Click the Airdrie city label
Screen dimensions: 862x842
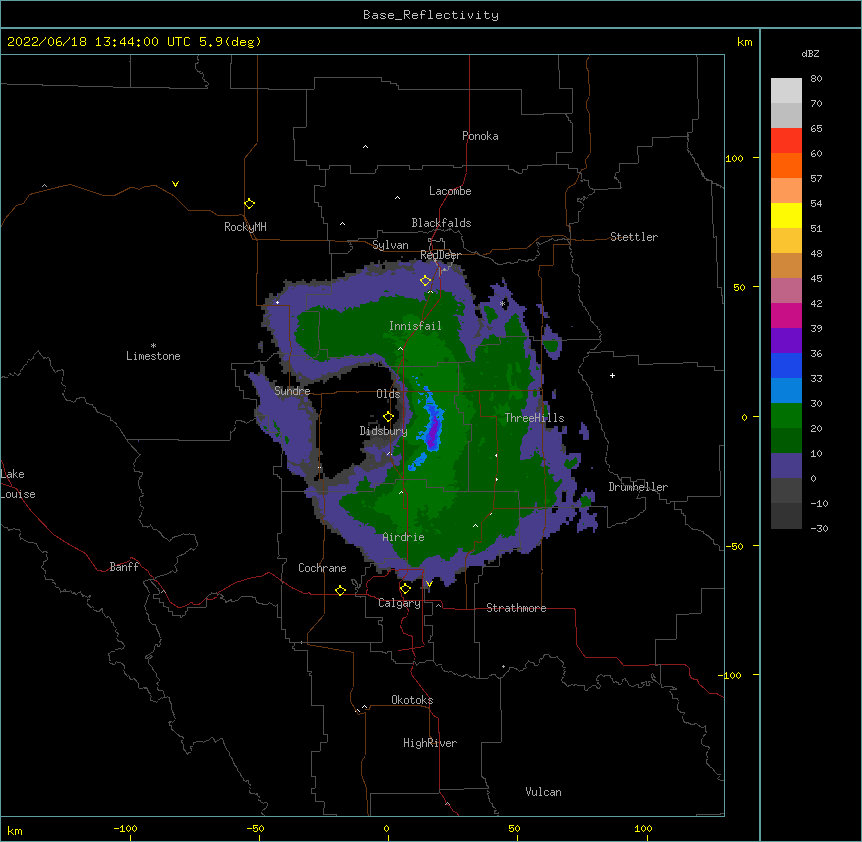(404, 537)
